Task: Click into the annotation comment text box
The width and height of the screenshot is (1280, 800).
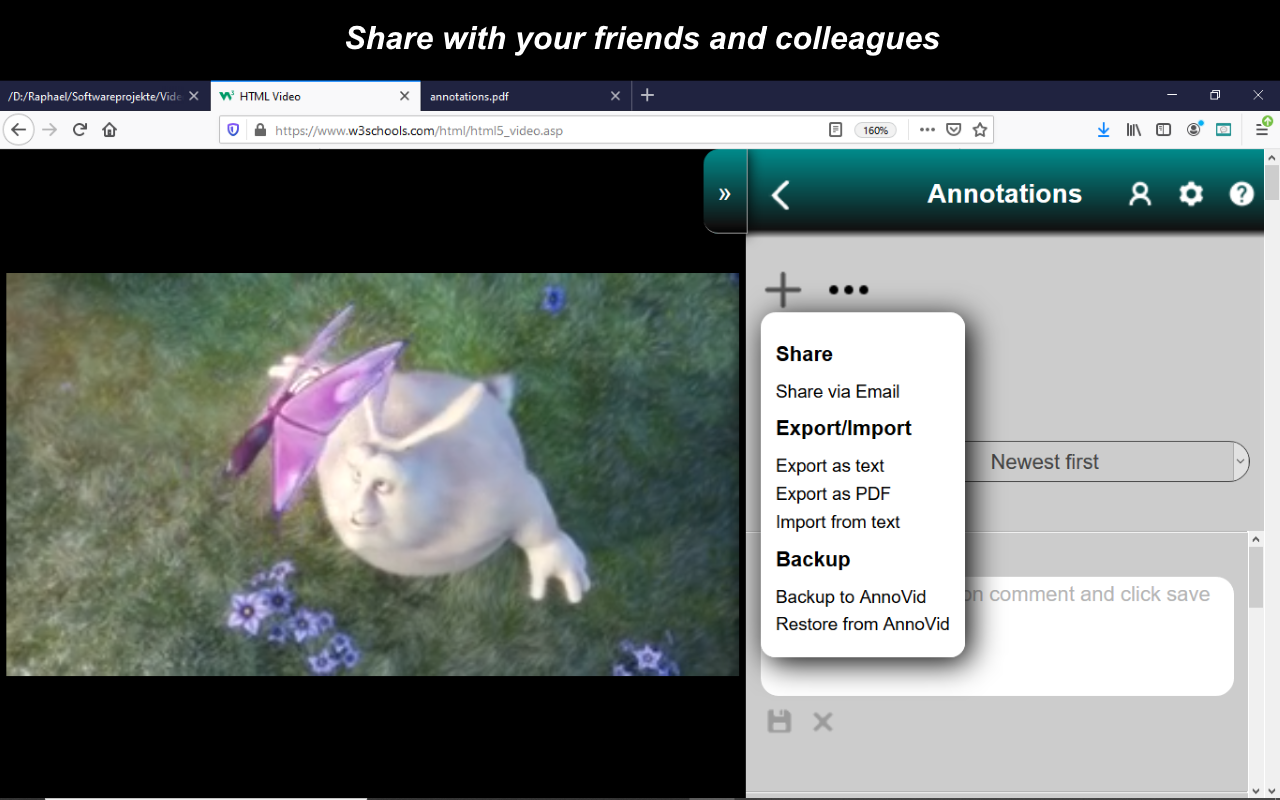Action: tap(997, 636)
